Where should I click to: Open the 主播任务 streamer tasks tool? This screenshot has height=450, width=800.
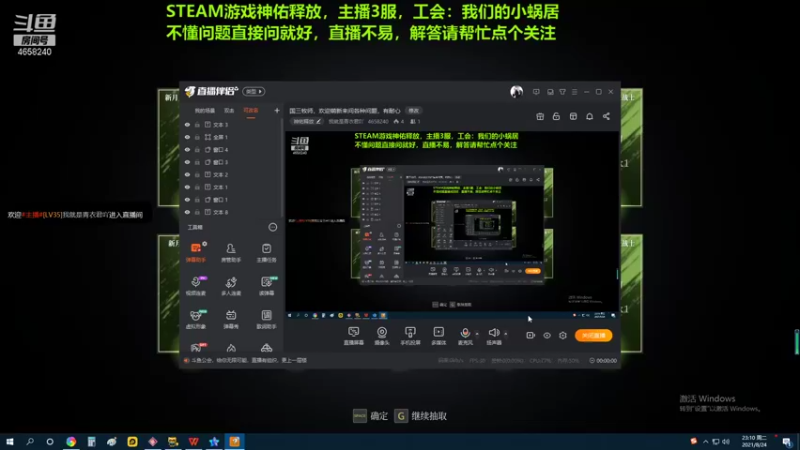coord(266,253)
